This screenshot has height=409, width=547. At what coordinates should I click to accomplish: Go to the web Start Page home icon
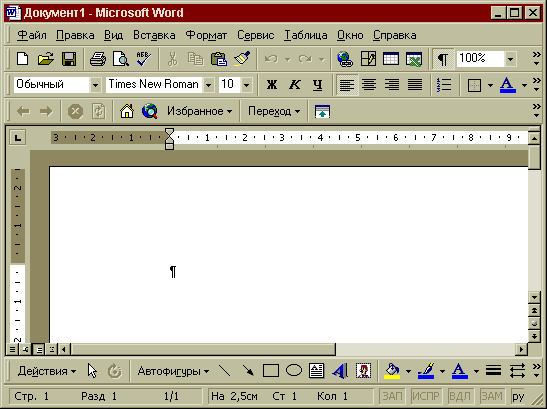[x=127, y=111]
